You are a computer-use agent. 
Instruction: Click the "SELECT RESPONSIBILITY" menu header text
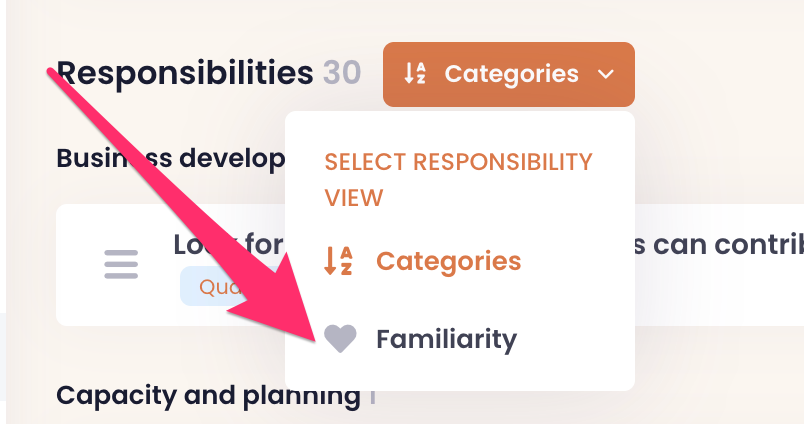coord(458,162)
